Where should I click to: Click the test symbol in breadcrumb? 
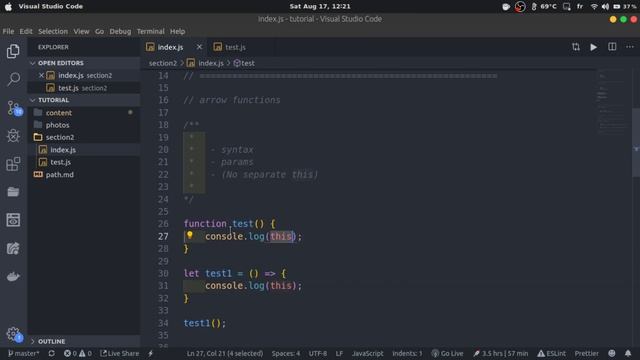(244, 63)
